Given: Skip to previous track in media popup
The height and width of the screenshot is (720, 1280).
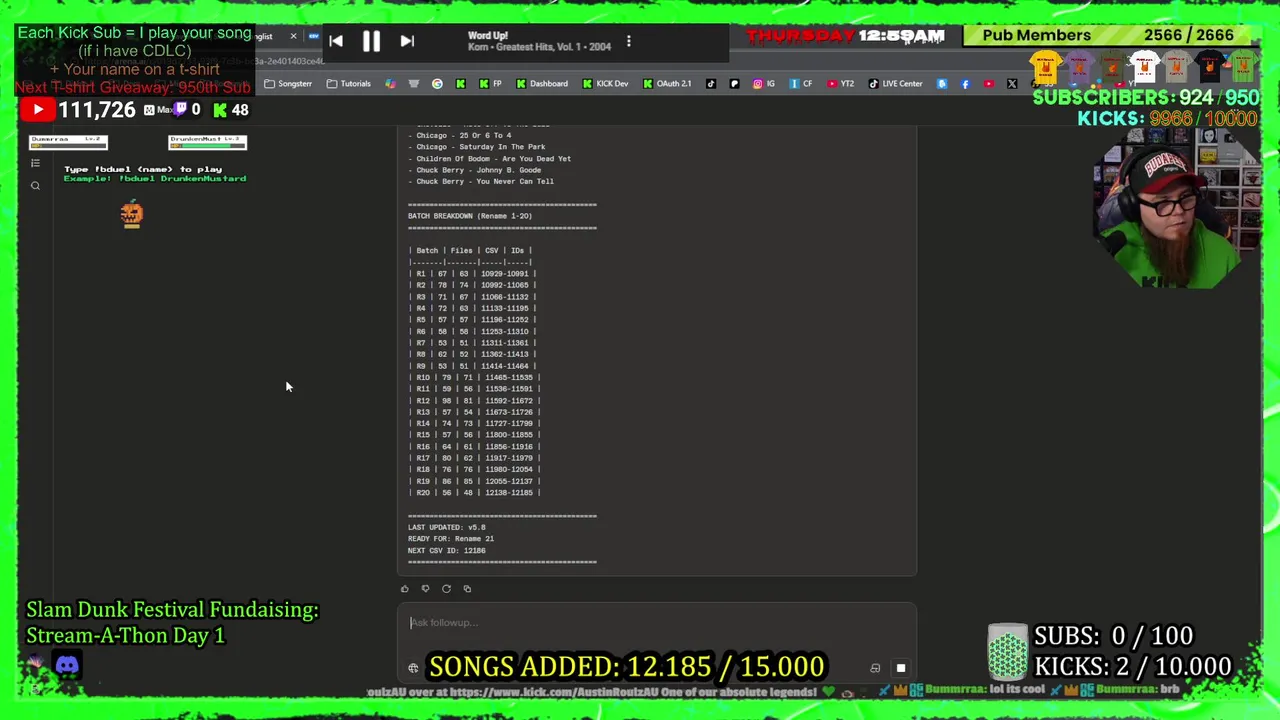Looking at the screenshot, I should pos(336,41).
